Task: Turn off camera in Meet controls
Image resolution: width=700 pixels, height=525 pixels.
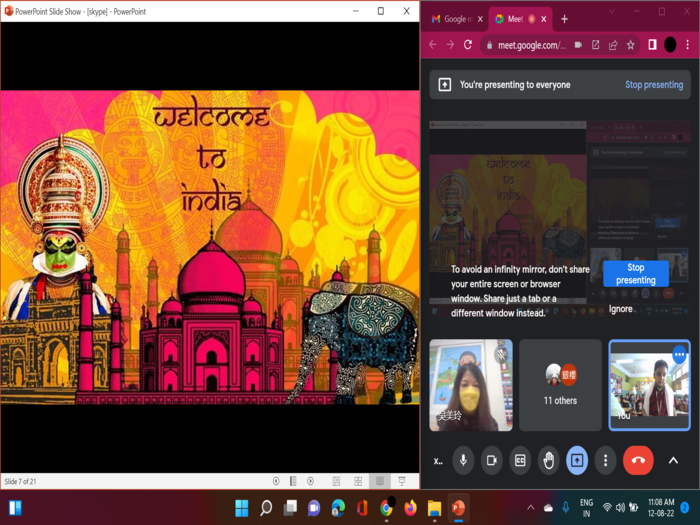Action: 492,460
